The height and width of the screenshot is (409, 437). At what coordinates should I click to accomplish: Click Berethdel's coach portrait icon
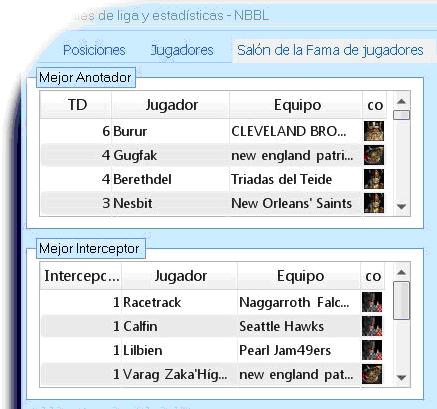coord(374,179)
